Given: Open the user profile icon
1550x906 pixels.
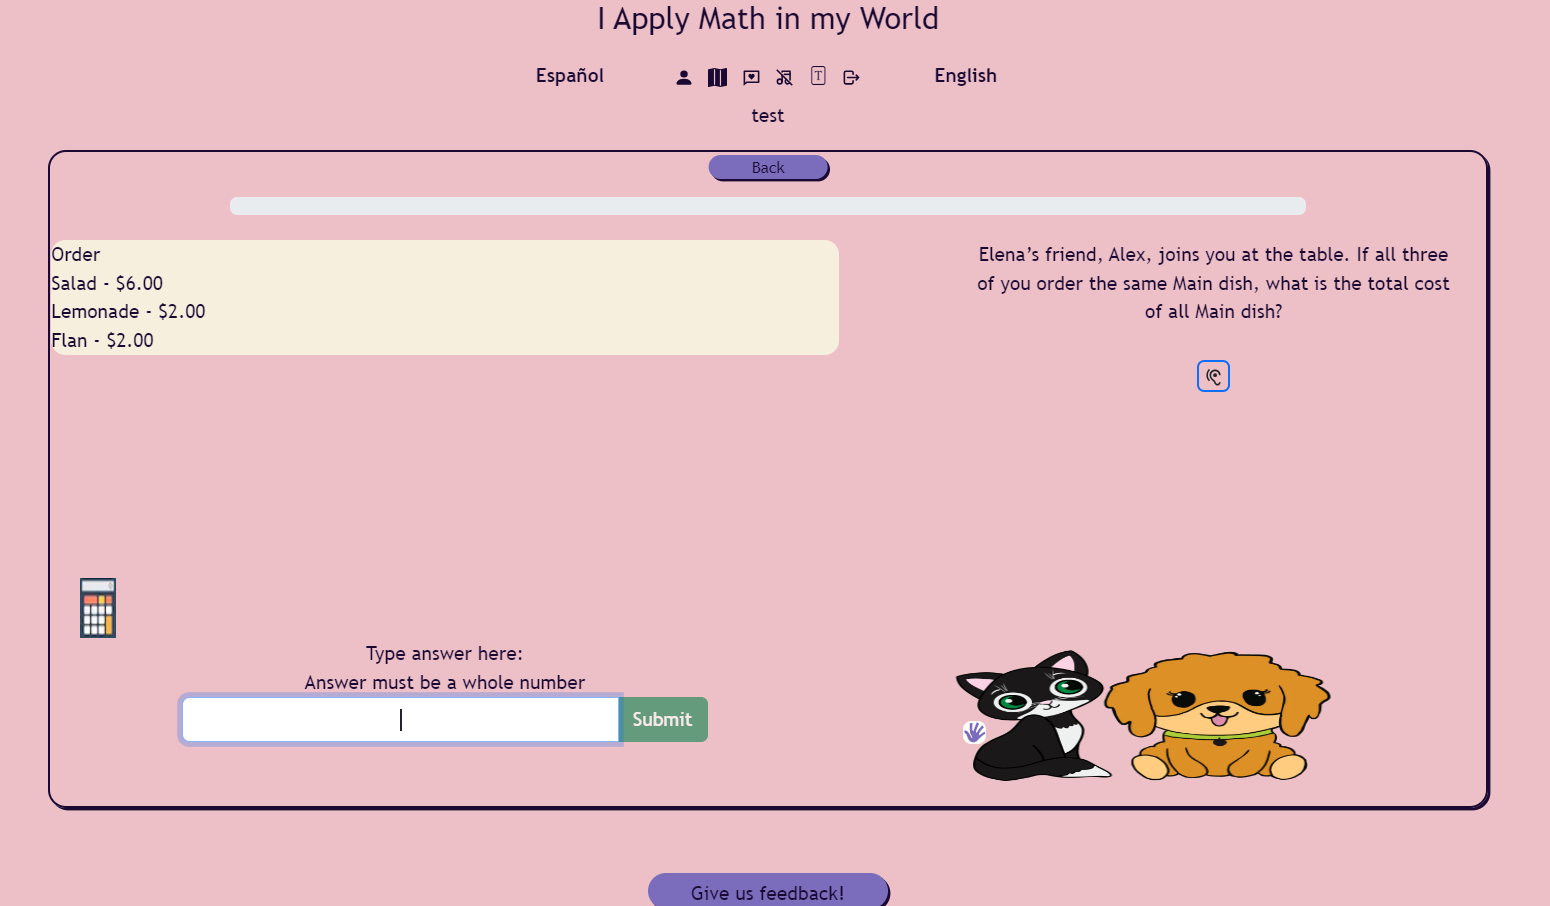Looking at the screenshot, I should (x=683, y=77).
